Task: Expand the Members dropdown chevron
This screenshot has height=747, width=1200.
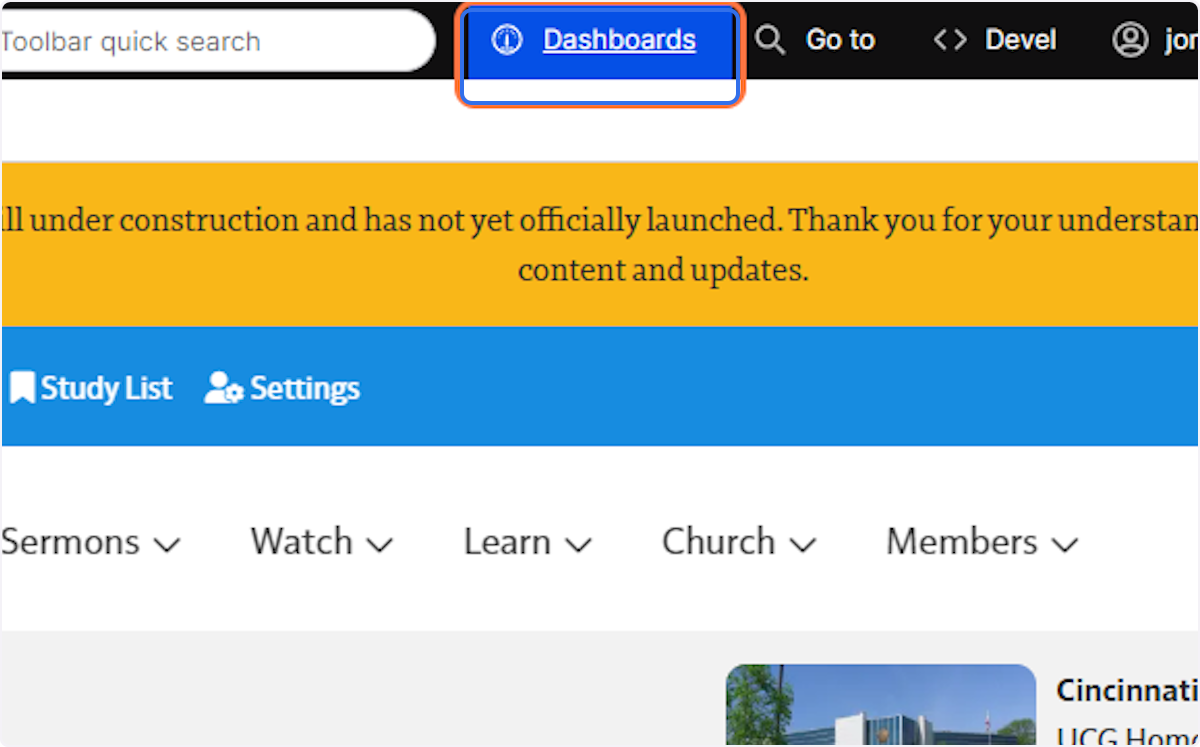Action: [x=1066, y=544]
